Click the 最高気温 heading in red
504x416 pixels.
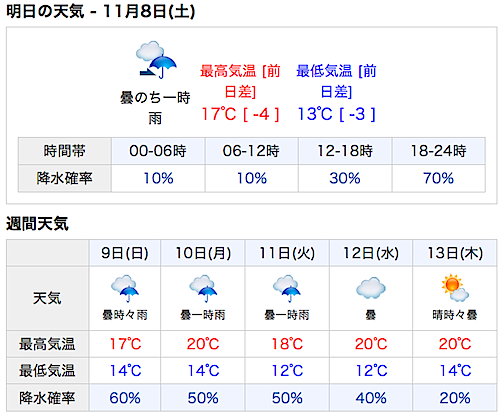pyautogui.click(x=228, y=71)
